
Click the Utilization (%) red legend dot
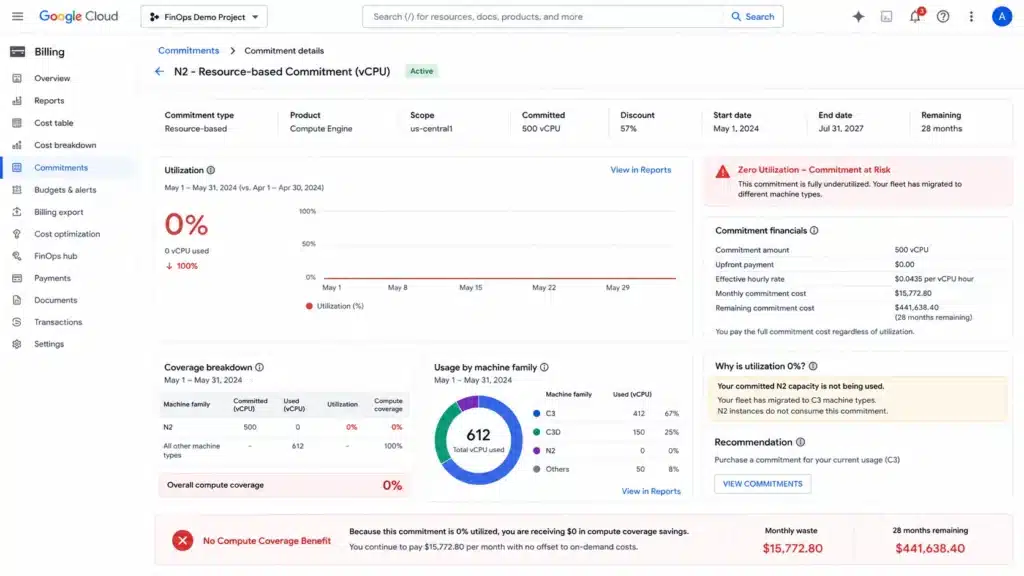coord(309,306)
